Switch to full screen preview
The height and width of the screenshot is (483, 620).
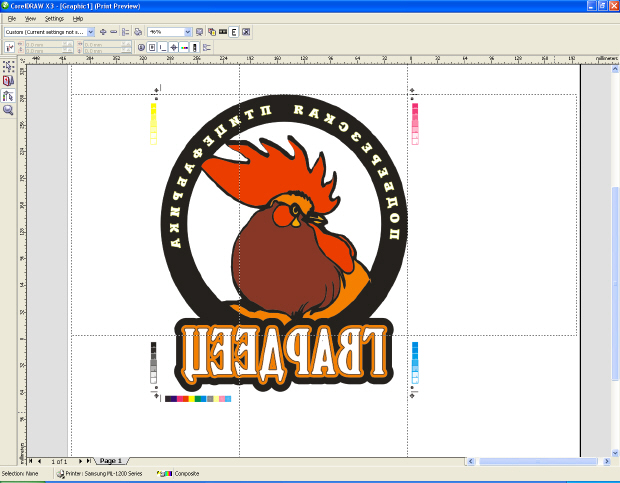coord(199,32)
